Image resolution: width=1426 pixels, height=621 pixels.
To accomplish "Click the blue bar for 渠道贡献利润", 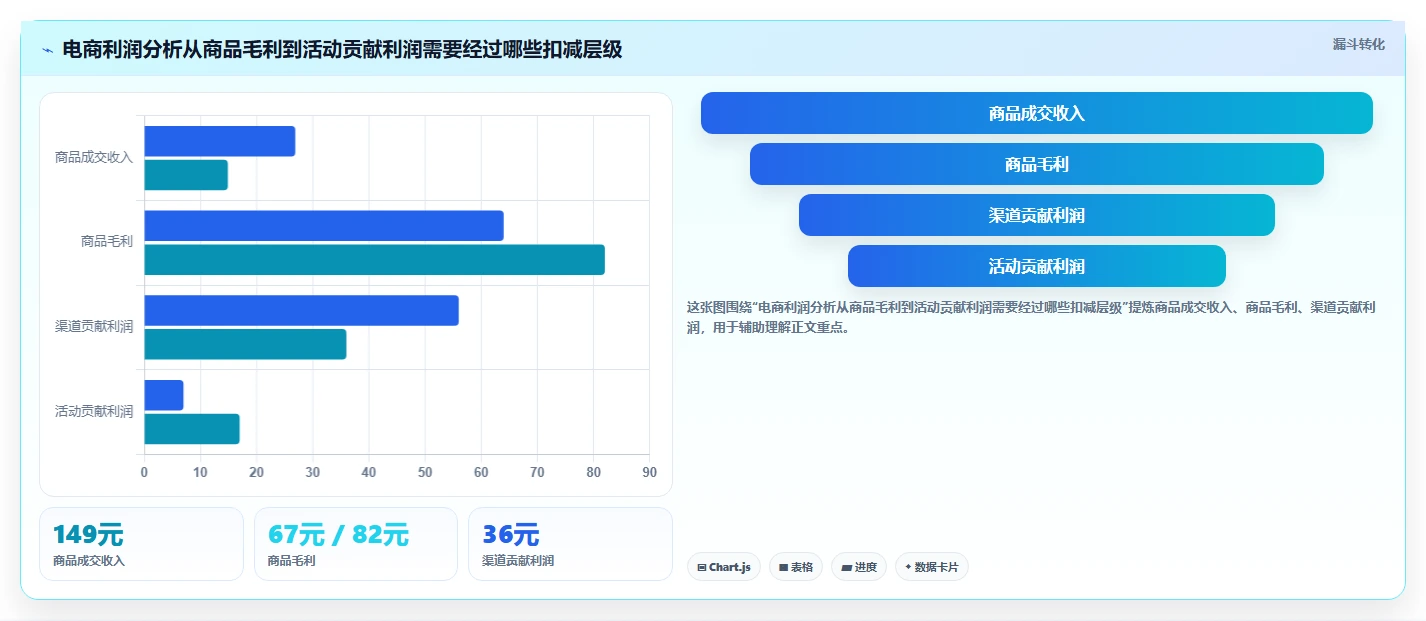I will (x=302, y=310).
